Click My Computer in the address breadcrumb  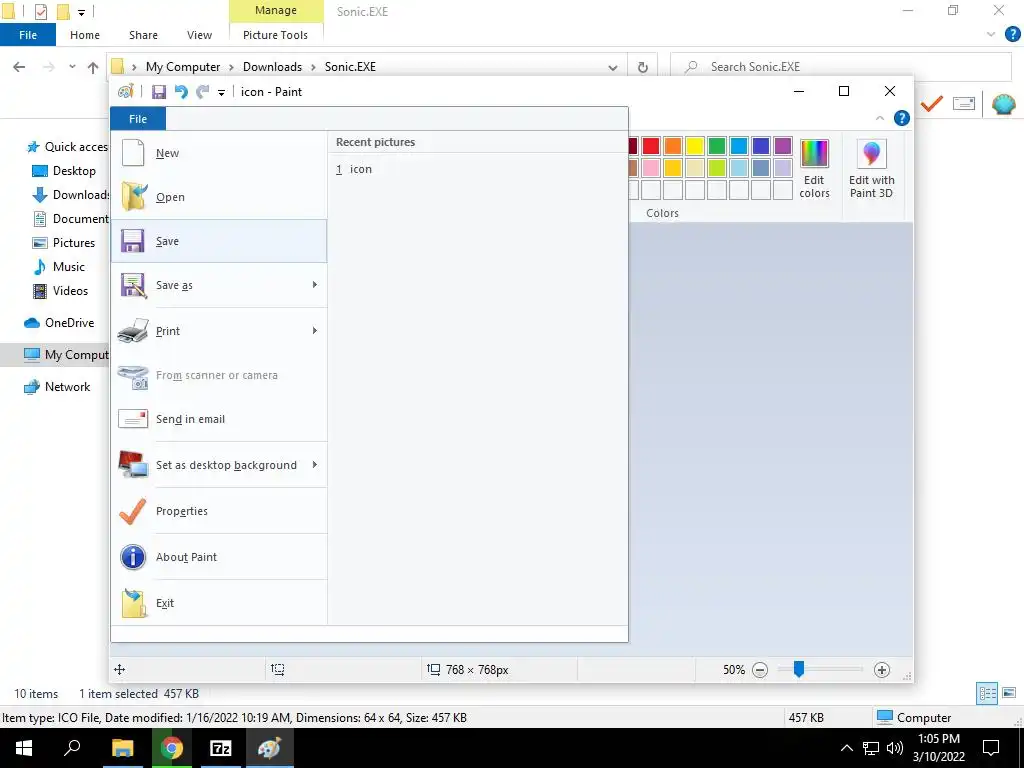pyautogui.click(x=183, y=67)
